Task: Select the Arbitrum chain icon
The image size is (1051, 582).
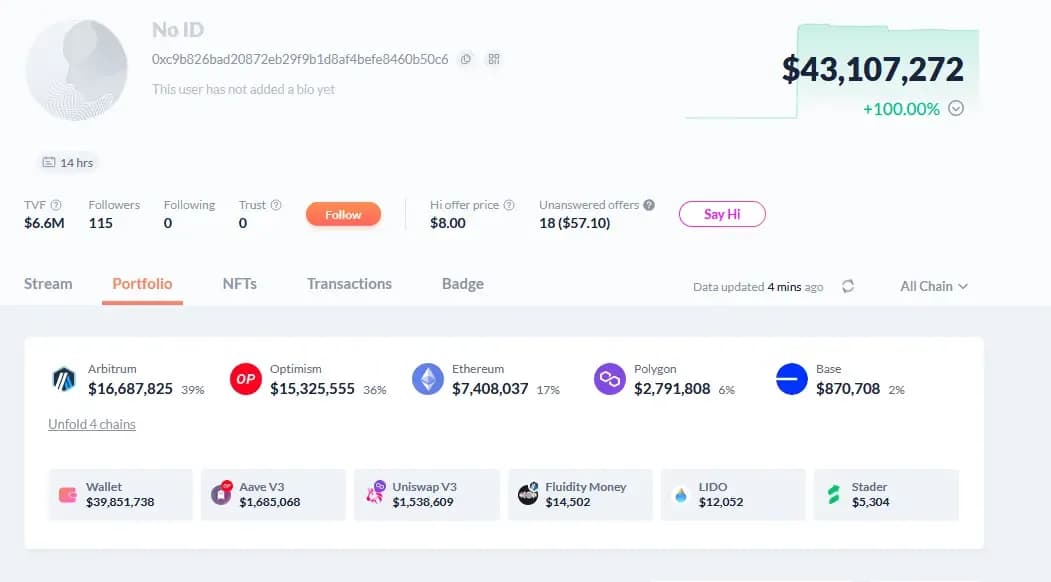Action: click(x=65, y=379)
